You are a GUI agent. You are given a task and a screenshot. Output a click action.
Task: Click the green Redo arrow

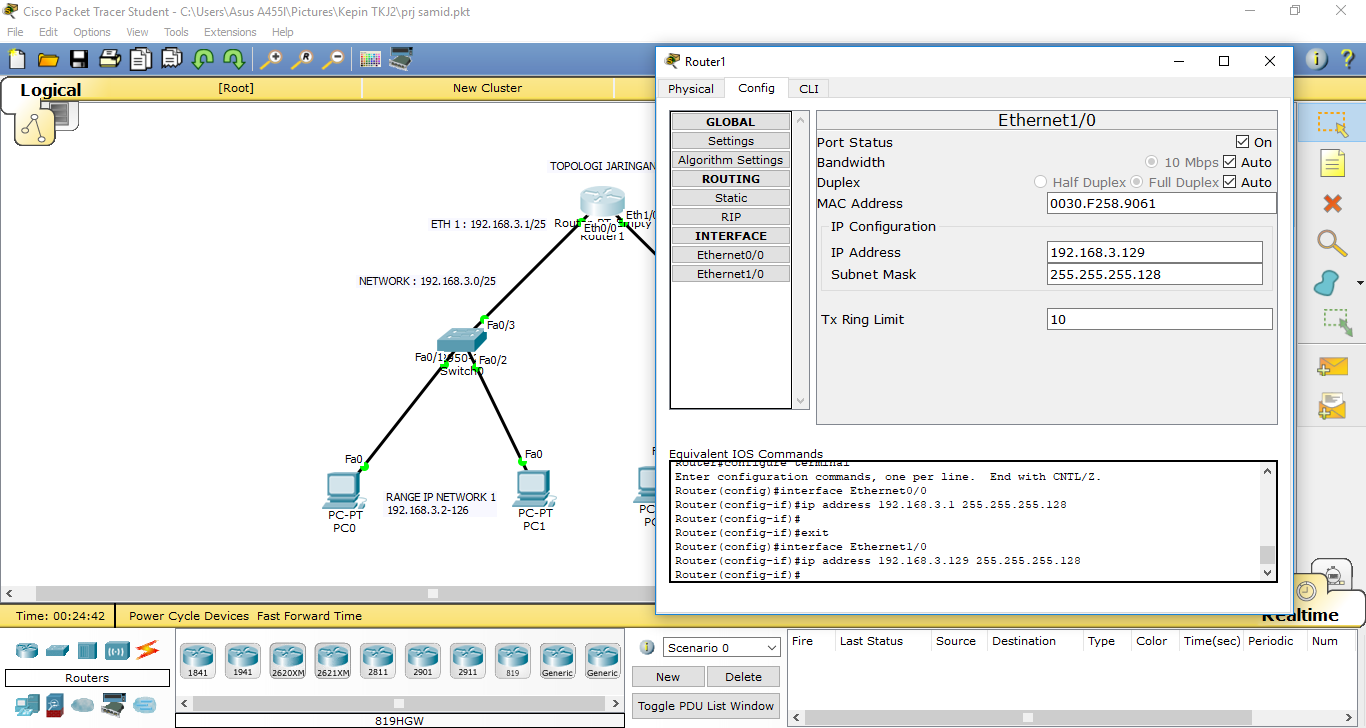pos(234,59)
